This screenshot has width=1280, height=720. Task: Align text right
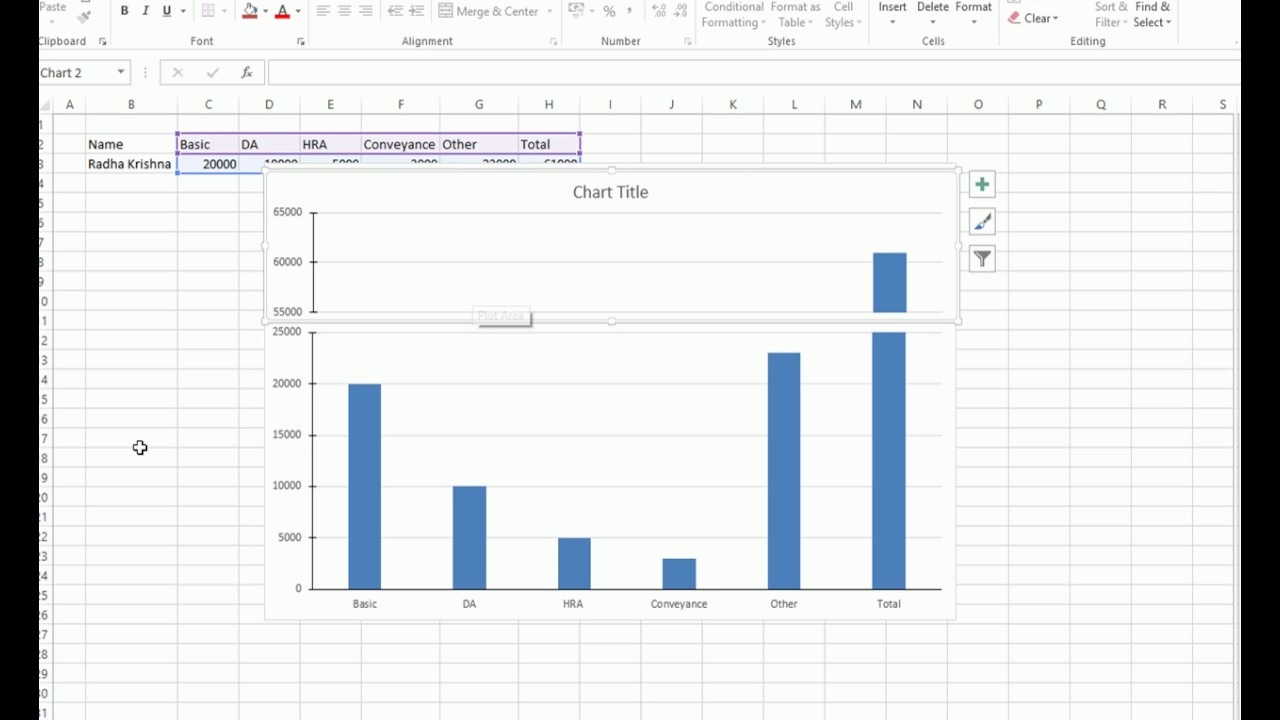pos(365,11)
